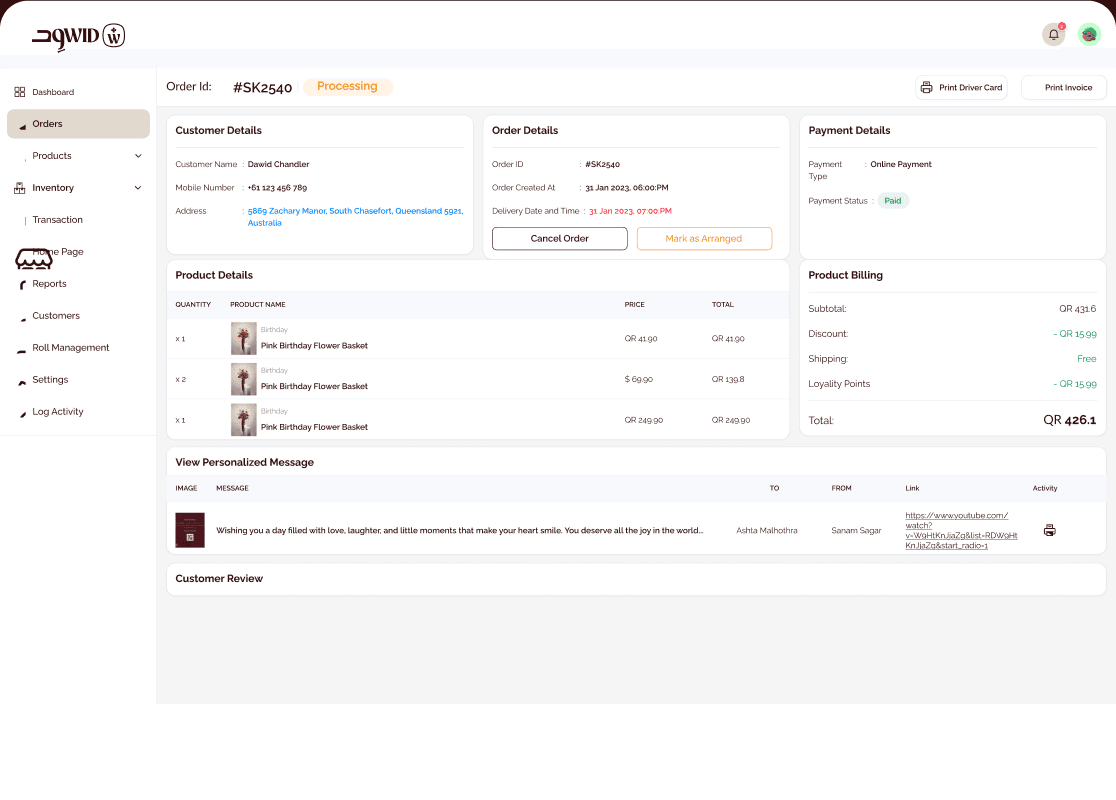1116x800 pixels.
Task: Click product thumbnail in the $ 69.90 row
Action: click(x=243, y=379)
